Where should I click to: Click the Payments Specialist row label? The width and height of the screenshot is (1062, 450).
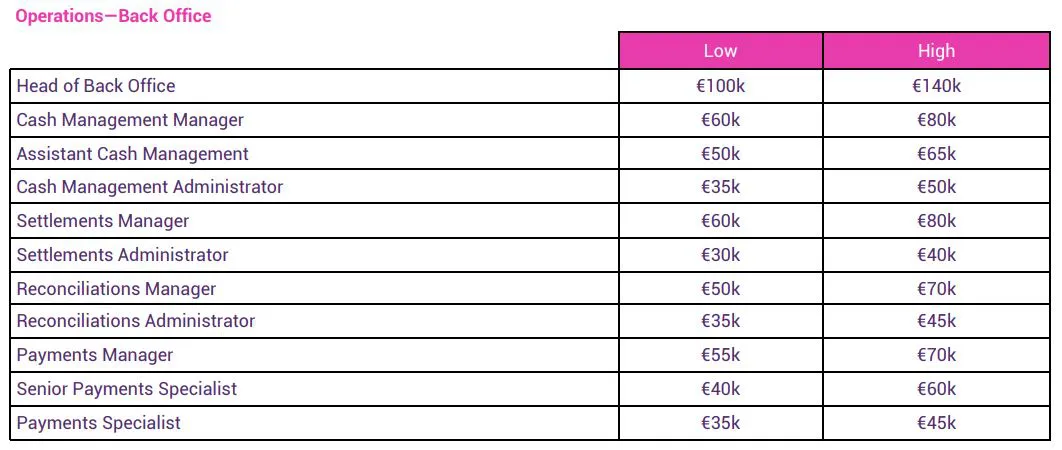coord(99,423)
